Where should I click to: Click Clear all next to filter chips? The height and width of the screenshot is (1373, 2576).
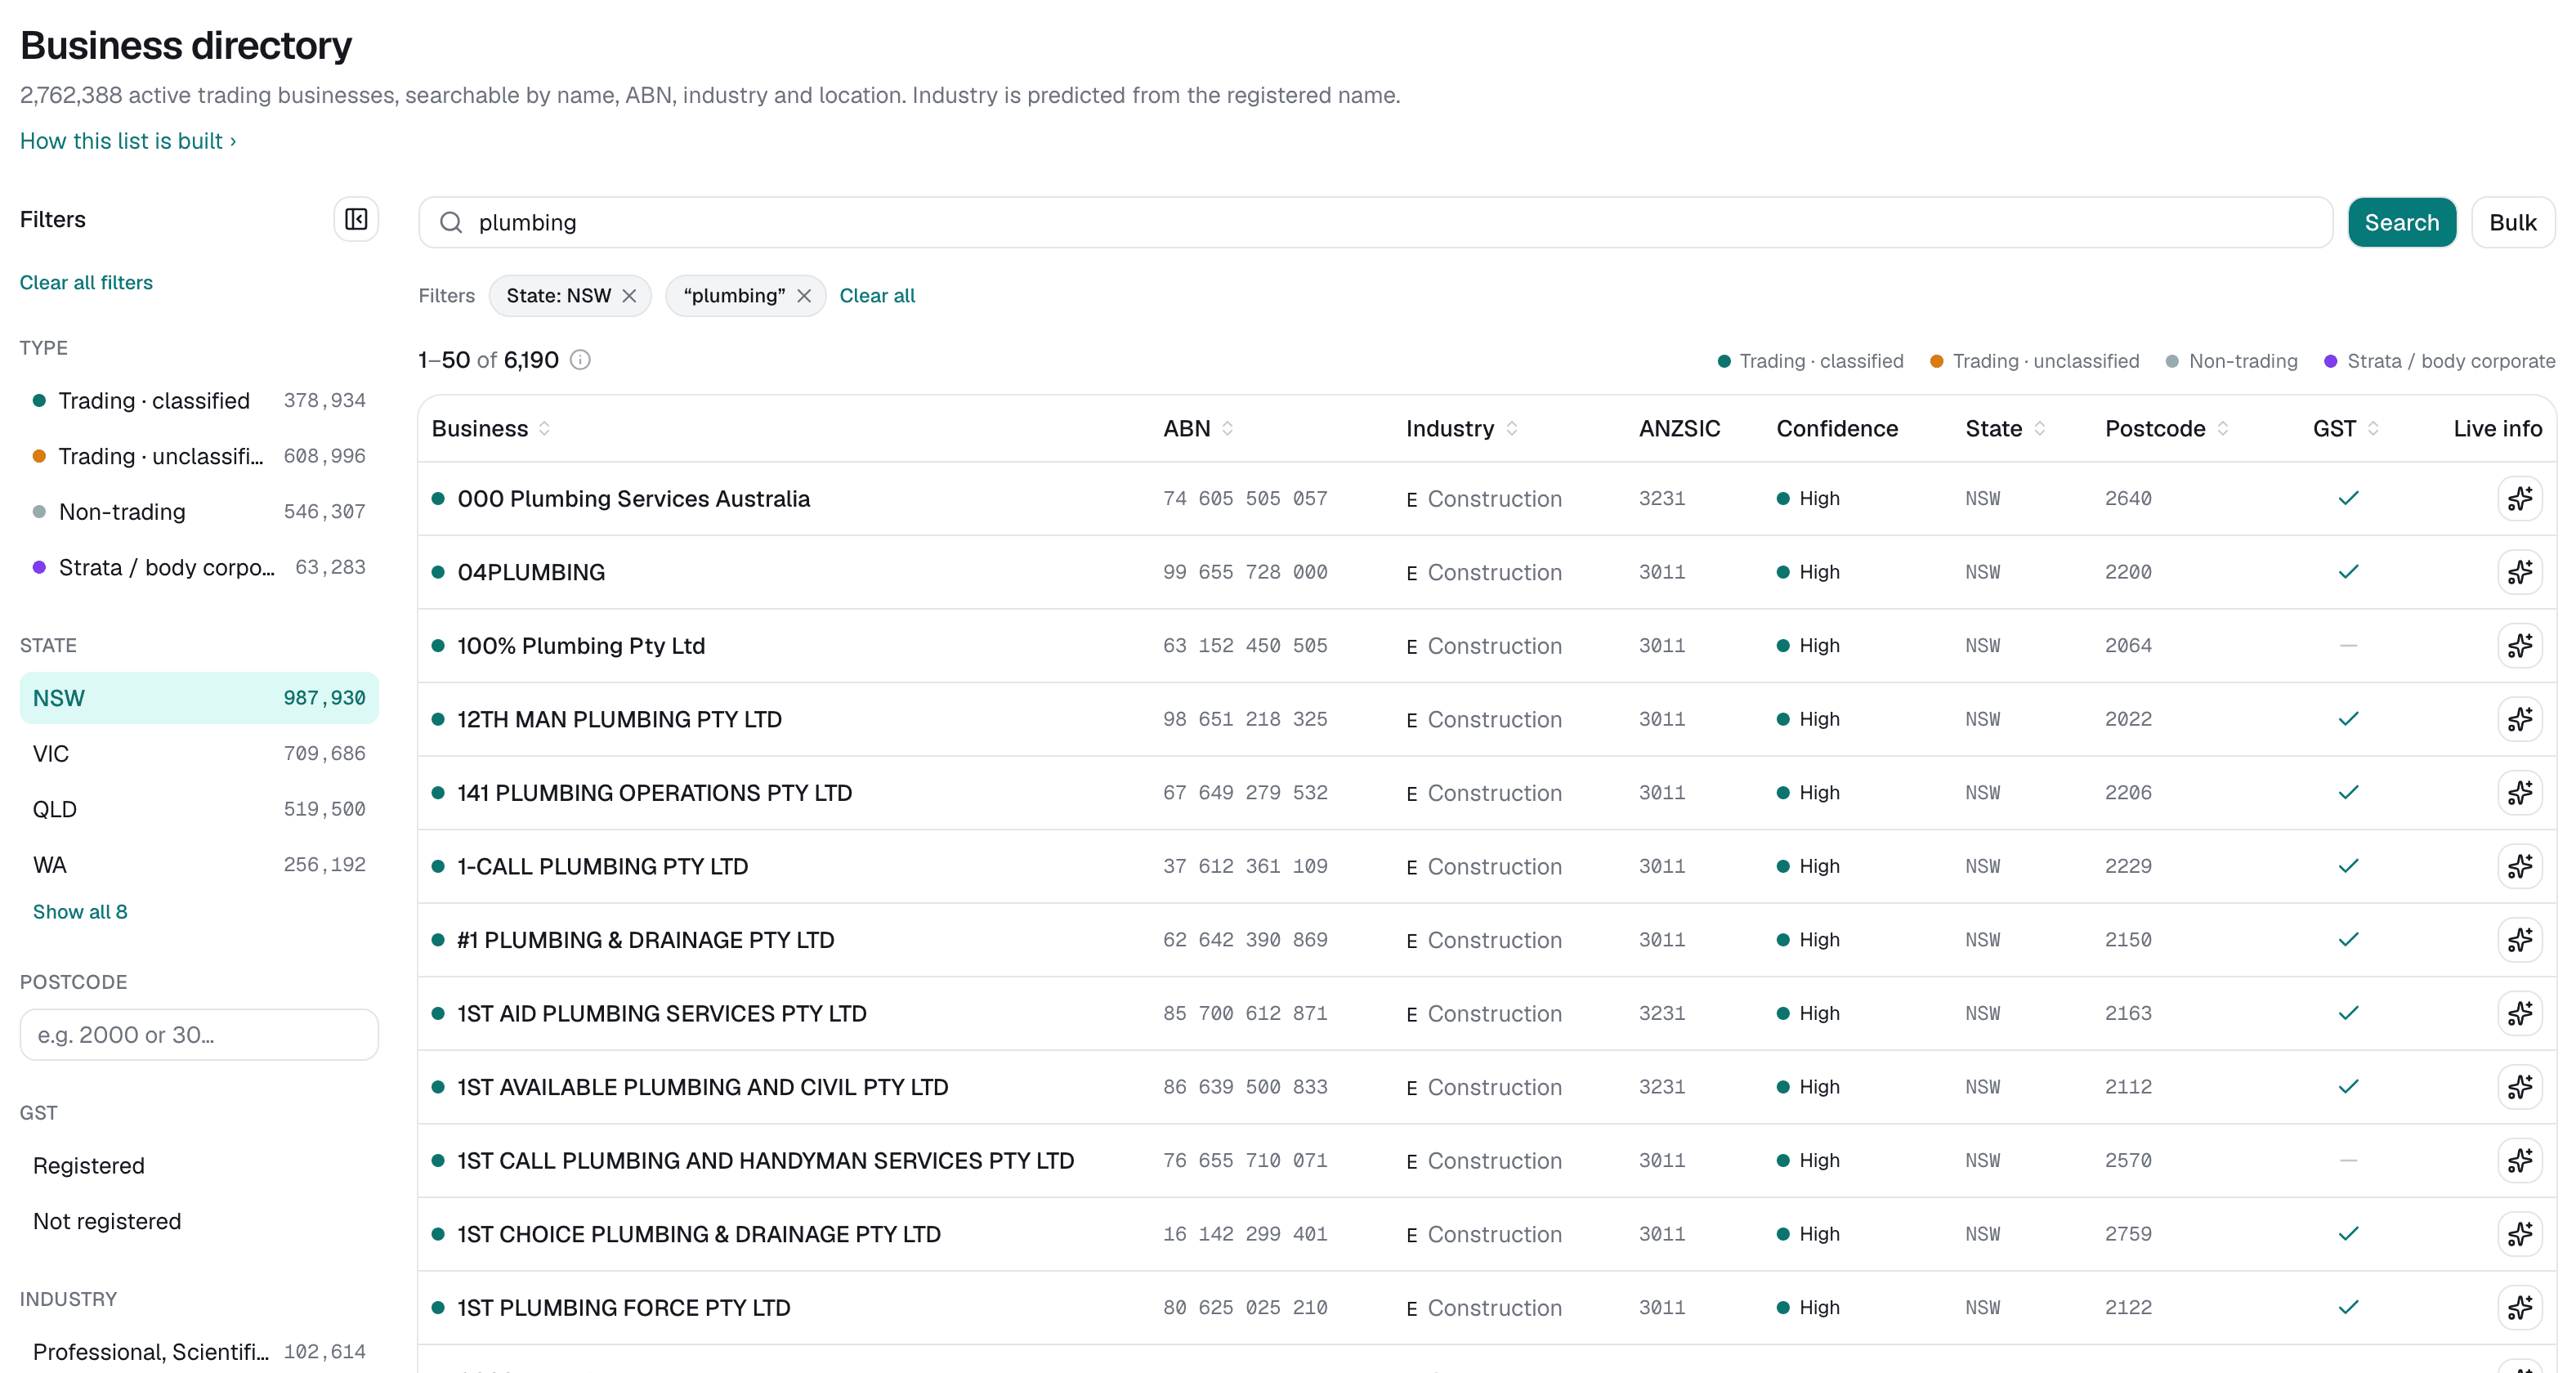tap(877, 296)
